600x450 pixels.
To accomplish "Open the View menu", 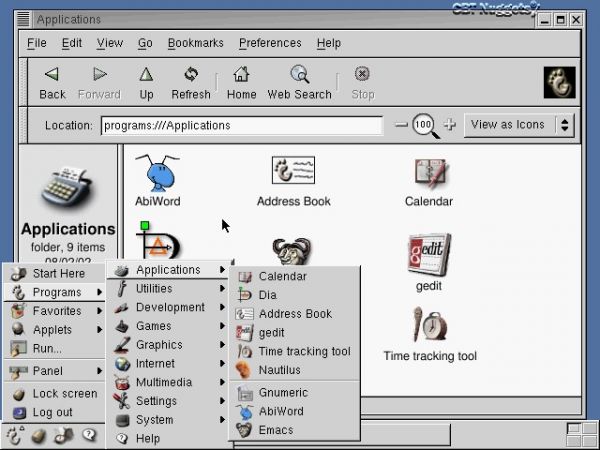I will point(109,43).
